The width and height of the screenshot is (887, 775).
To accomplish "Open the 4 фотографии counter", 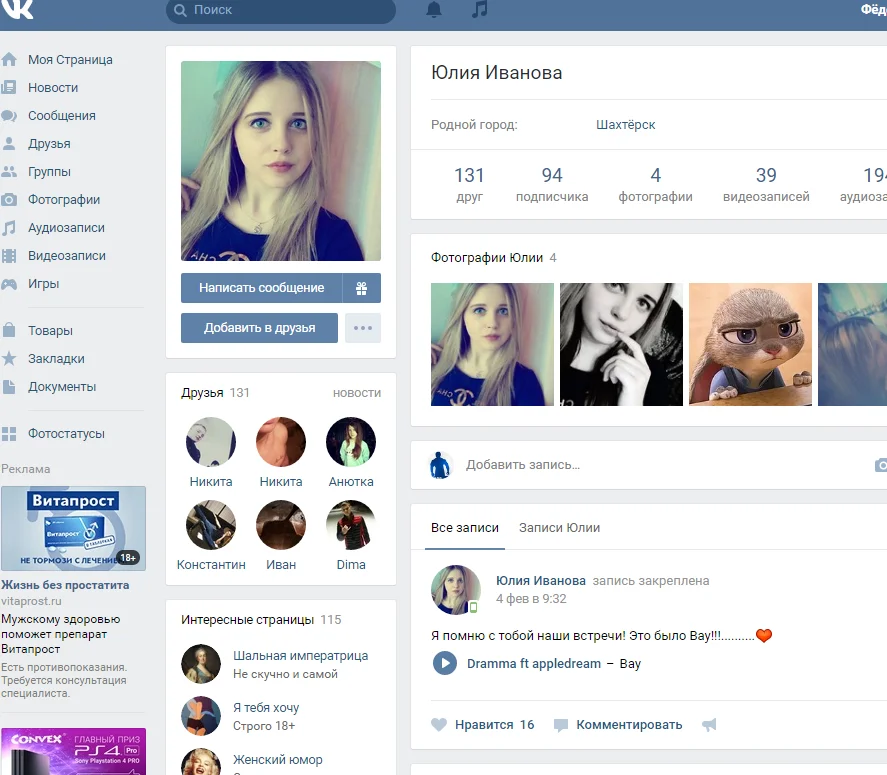I will coord(655,184).
